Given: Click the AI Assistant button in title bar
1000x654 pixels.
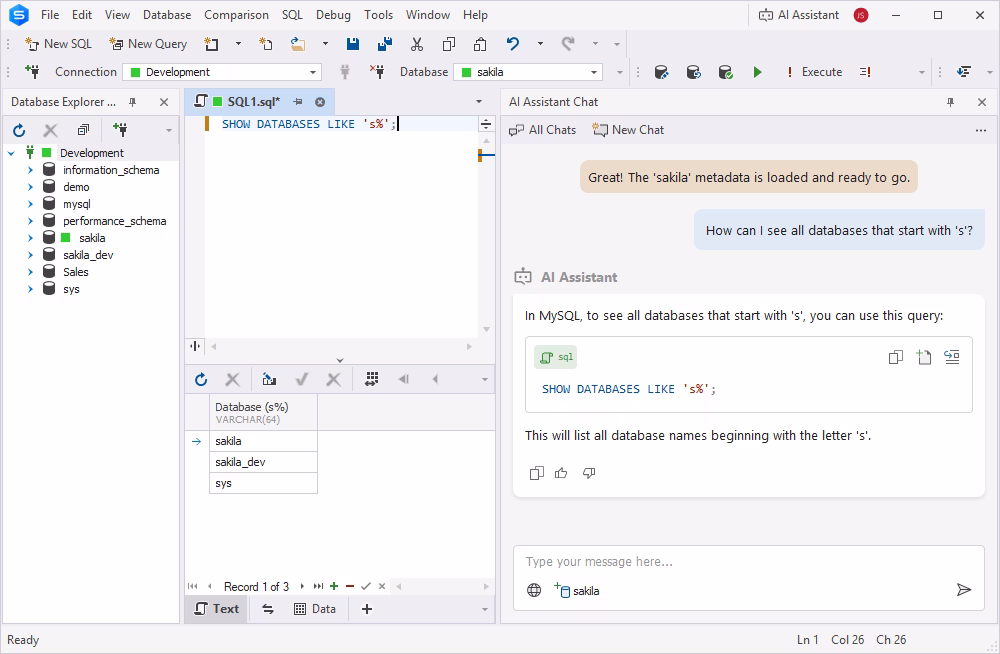Looking at the screenshot, I should 798,15.
